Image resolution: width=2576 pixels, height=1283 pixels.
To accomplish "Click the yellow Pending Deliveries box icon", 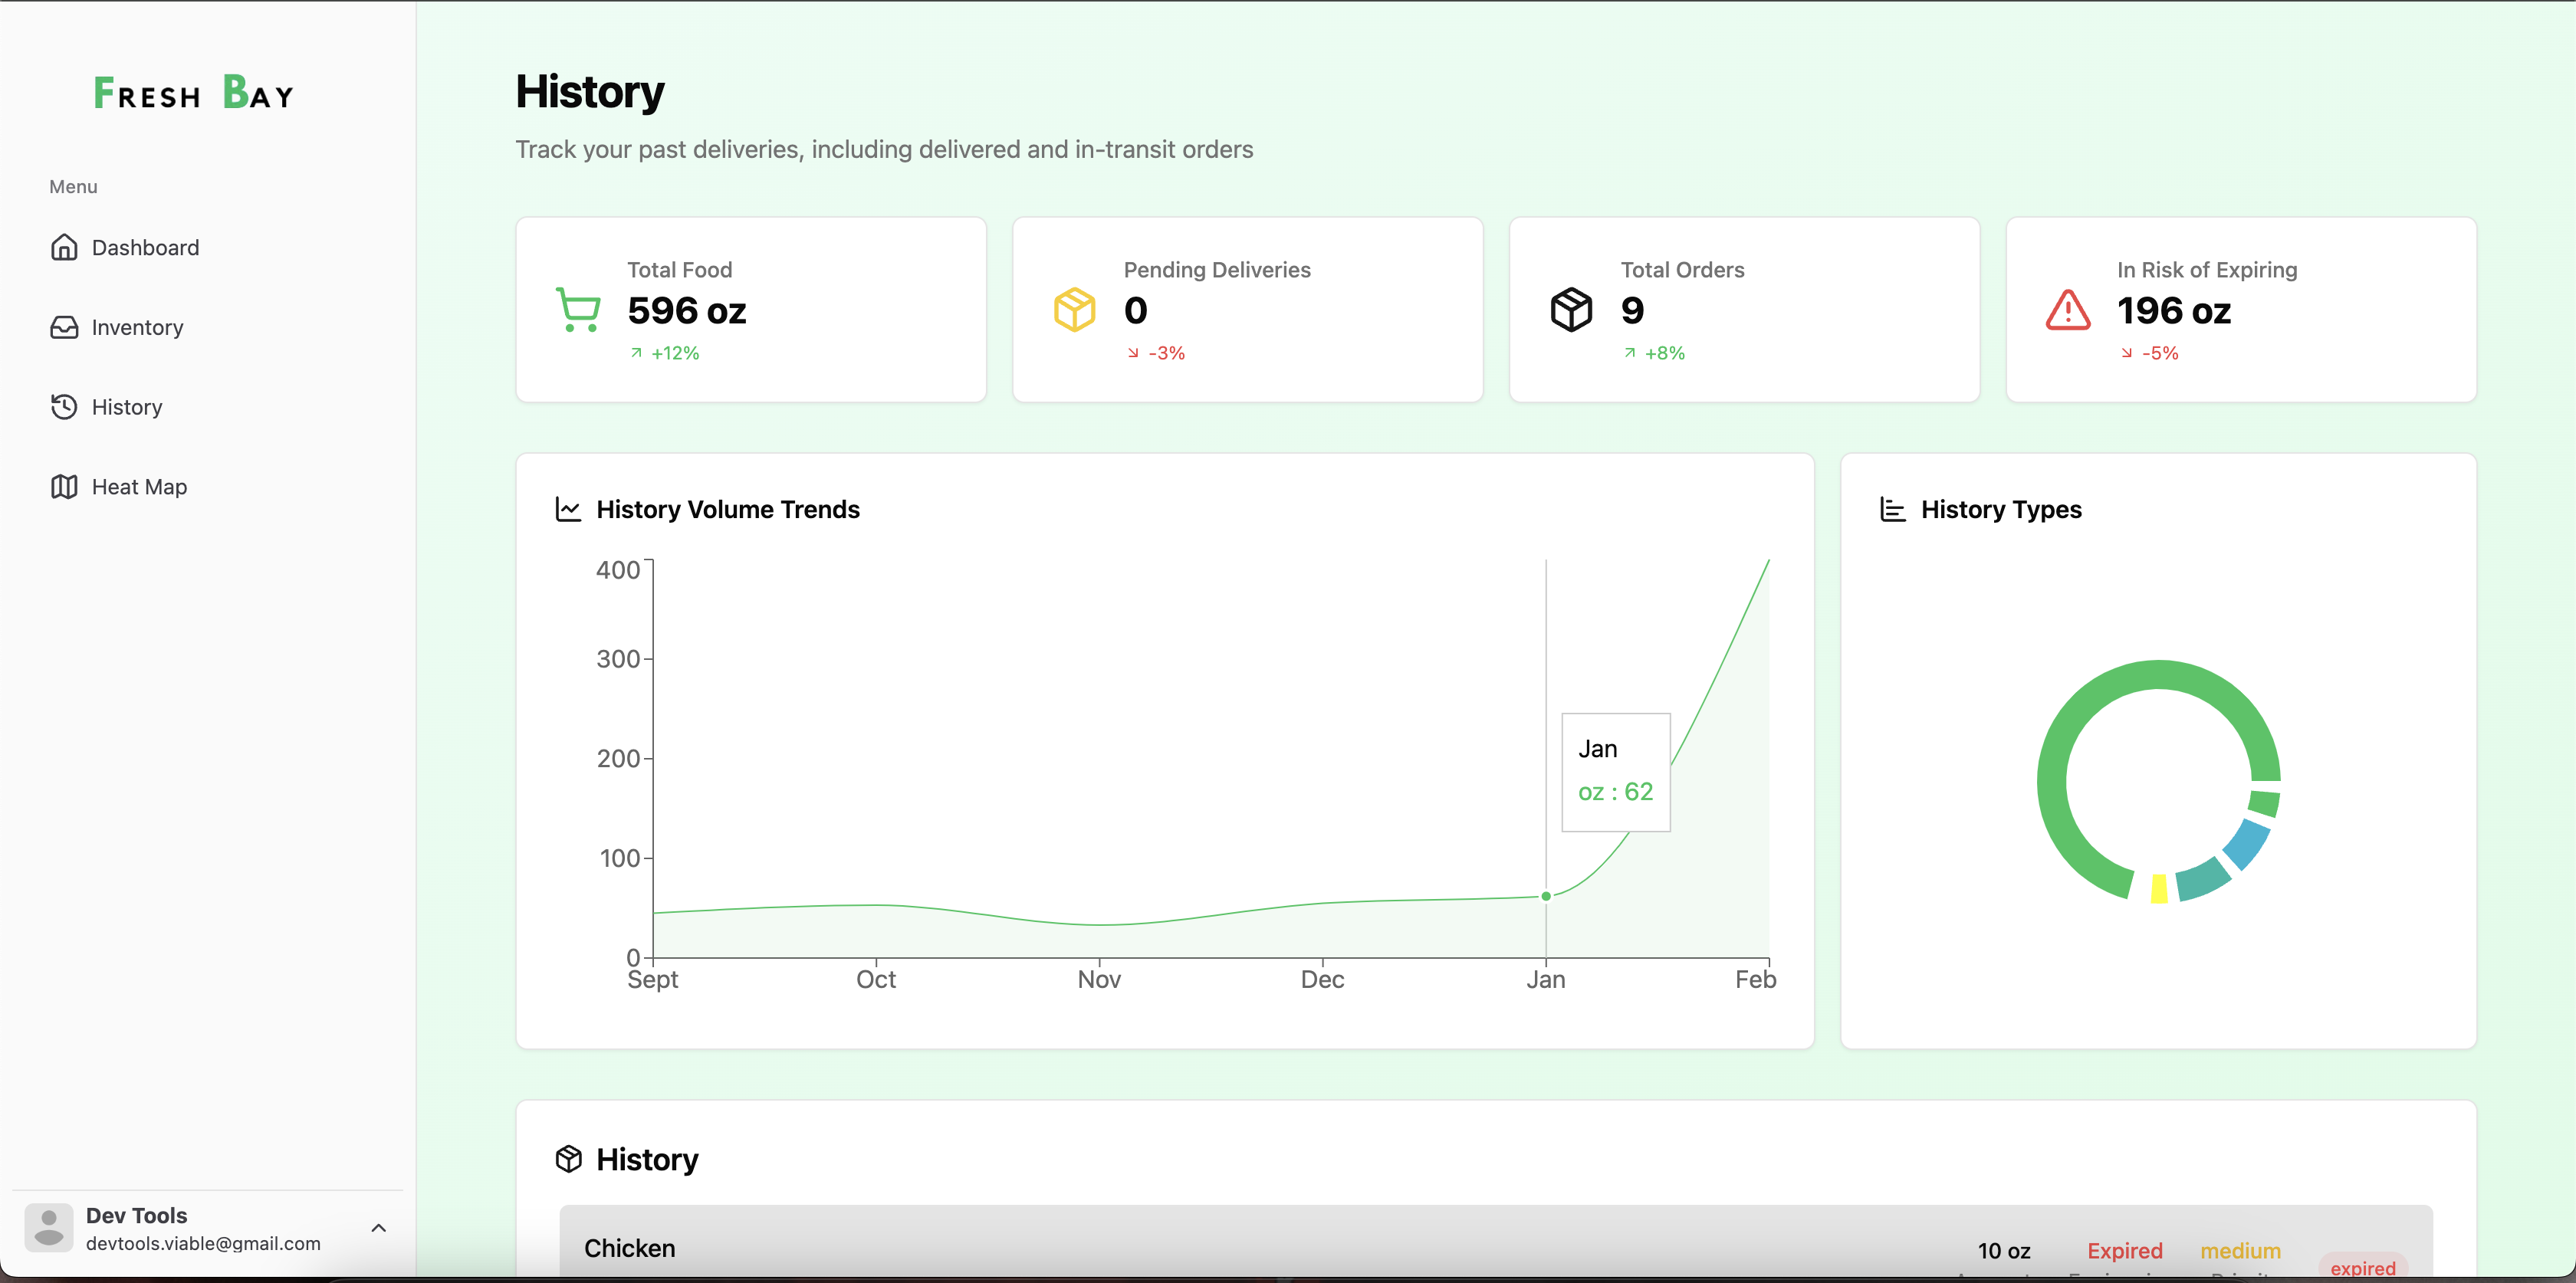I will coord(1074,310).
